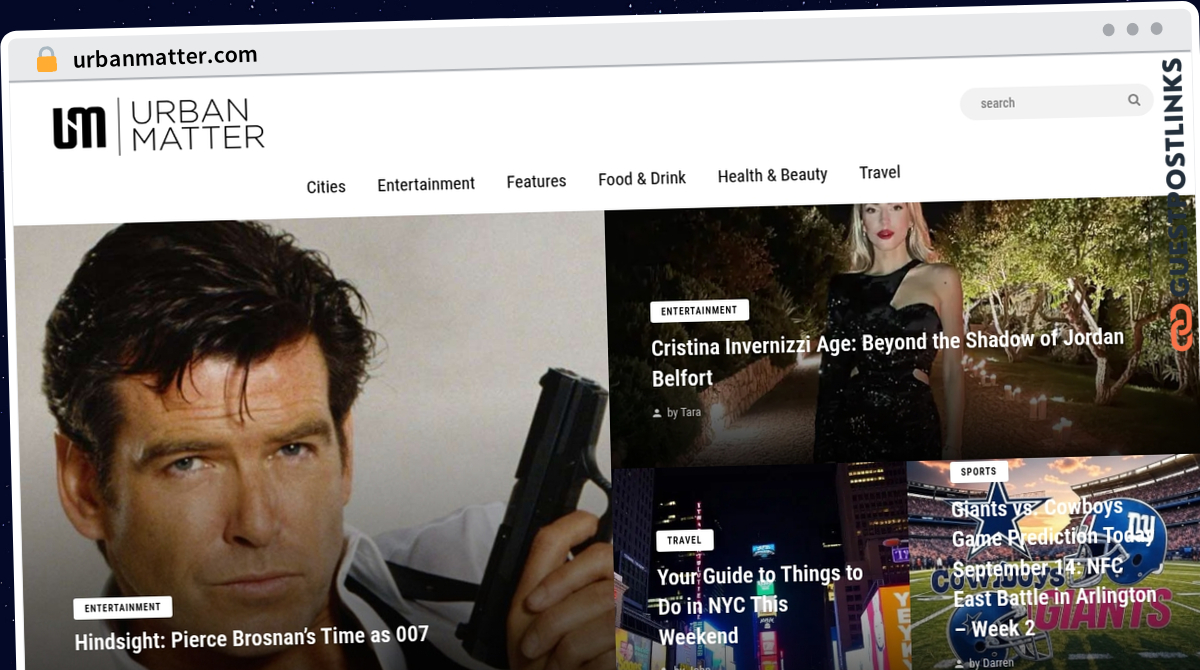
Task: Open the Features menu item
Action: coord(536,181)
